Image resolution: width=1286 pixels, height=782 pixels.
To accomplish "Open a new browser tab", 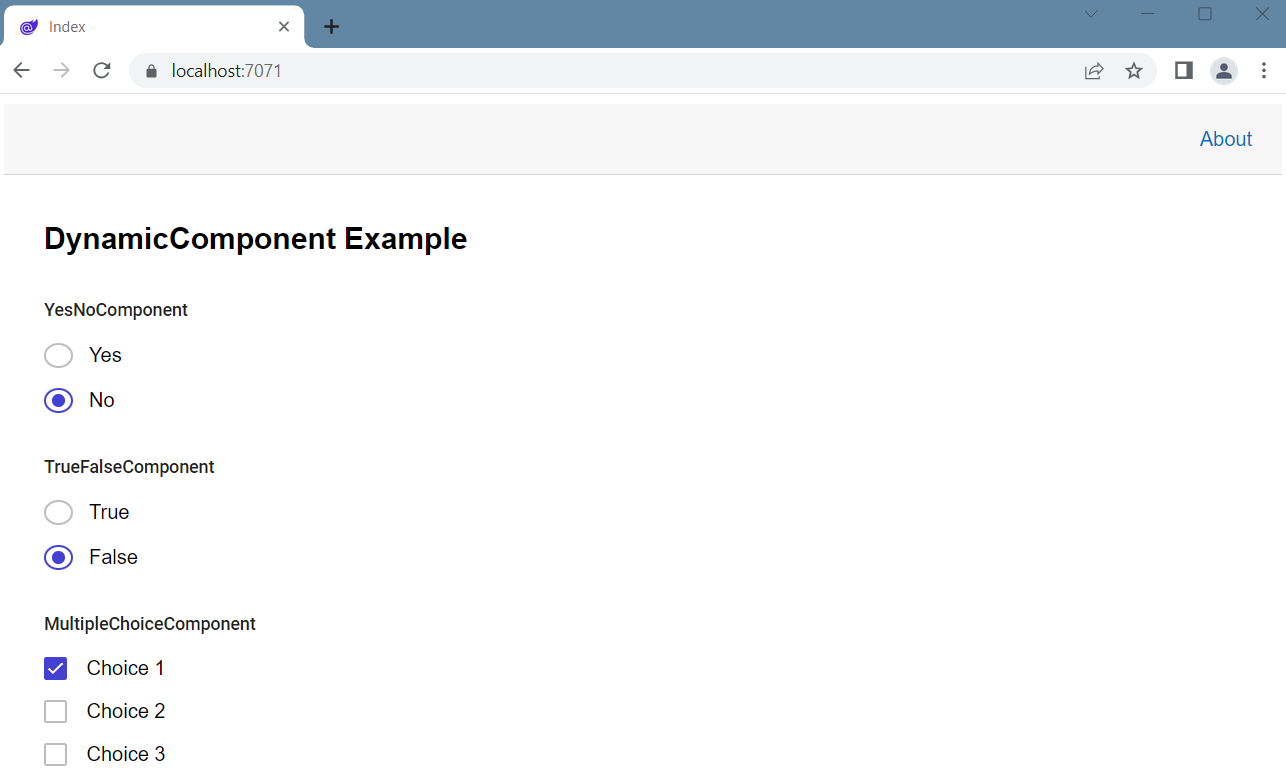I will tap(331, 26).
